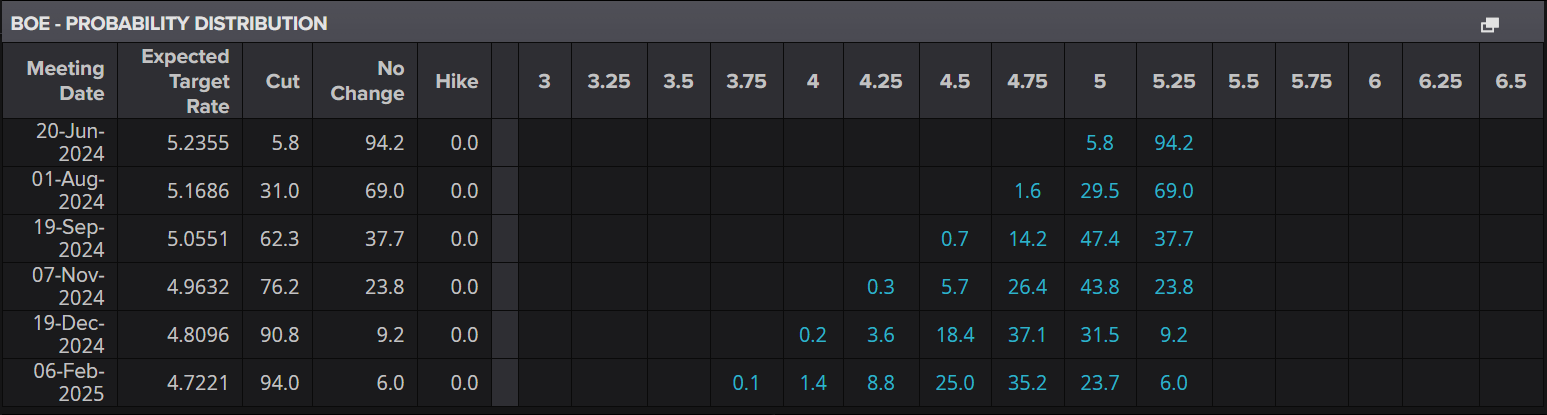Image resolution: width=1547 pixels, height=415 pixels.
Task: Click the '29.5' probability cell
Action: tap(1100, 191)
